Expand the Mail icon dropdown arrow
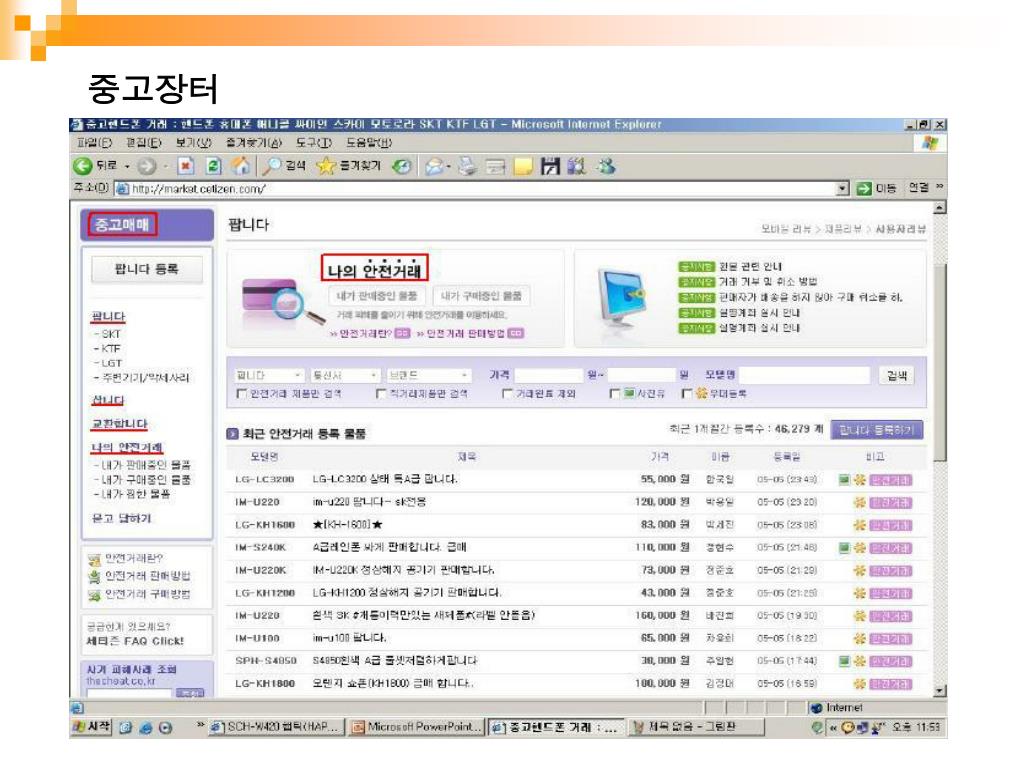 coord(449,167)
